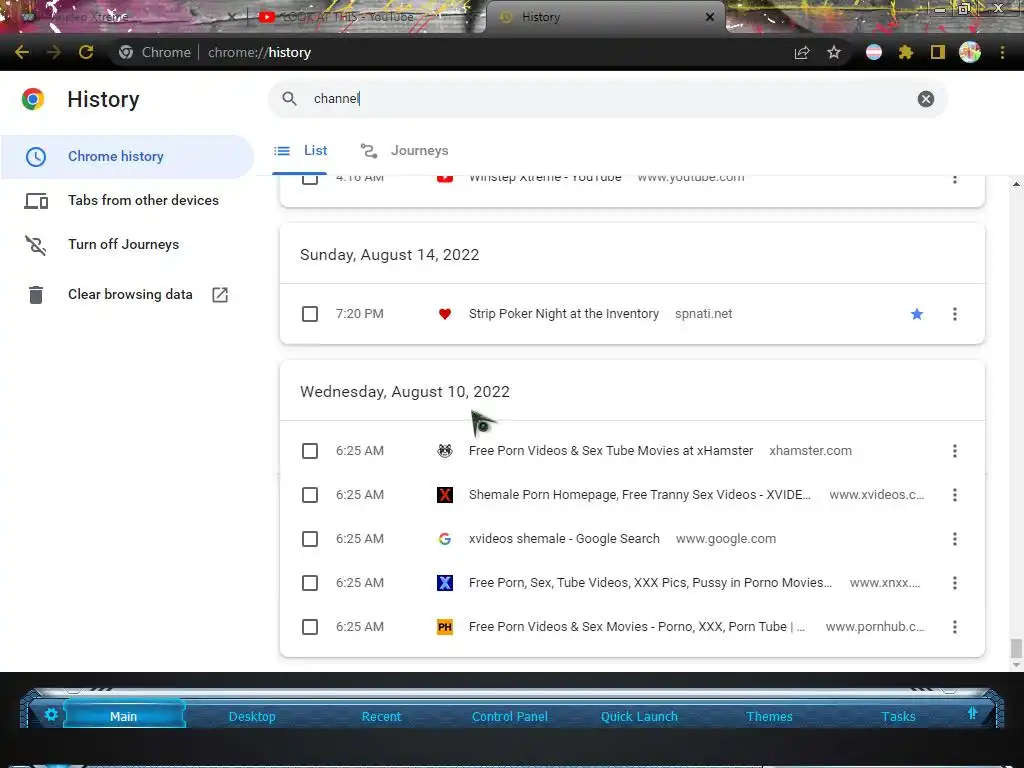Click the scrollbar up arrow
1024x768 pixels.
(1016, 184)
